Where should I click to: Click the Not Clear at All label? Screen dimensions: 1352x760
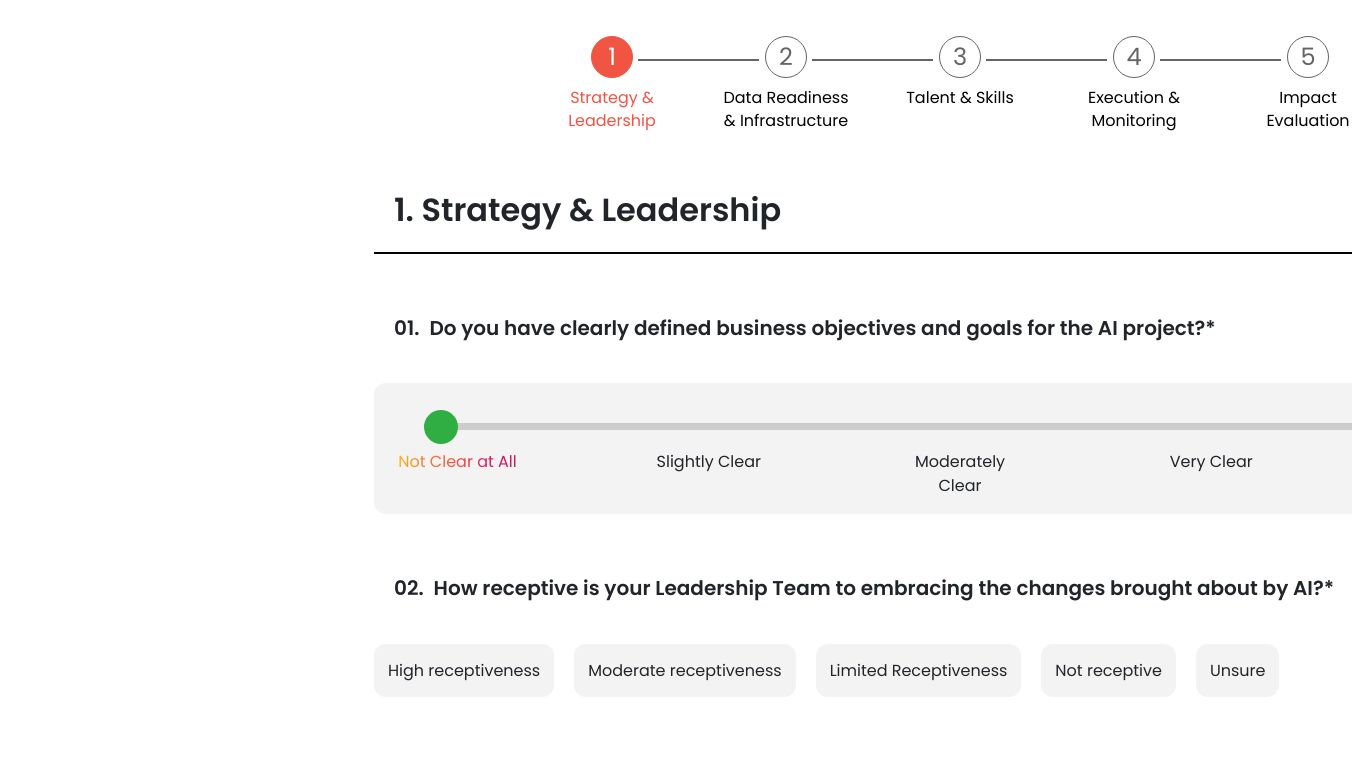457,462
